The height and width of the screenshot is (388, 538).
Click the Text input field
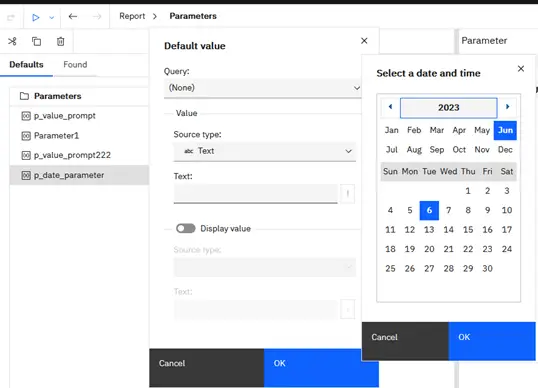click(256, 194)
